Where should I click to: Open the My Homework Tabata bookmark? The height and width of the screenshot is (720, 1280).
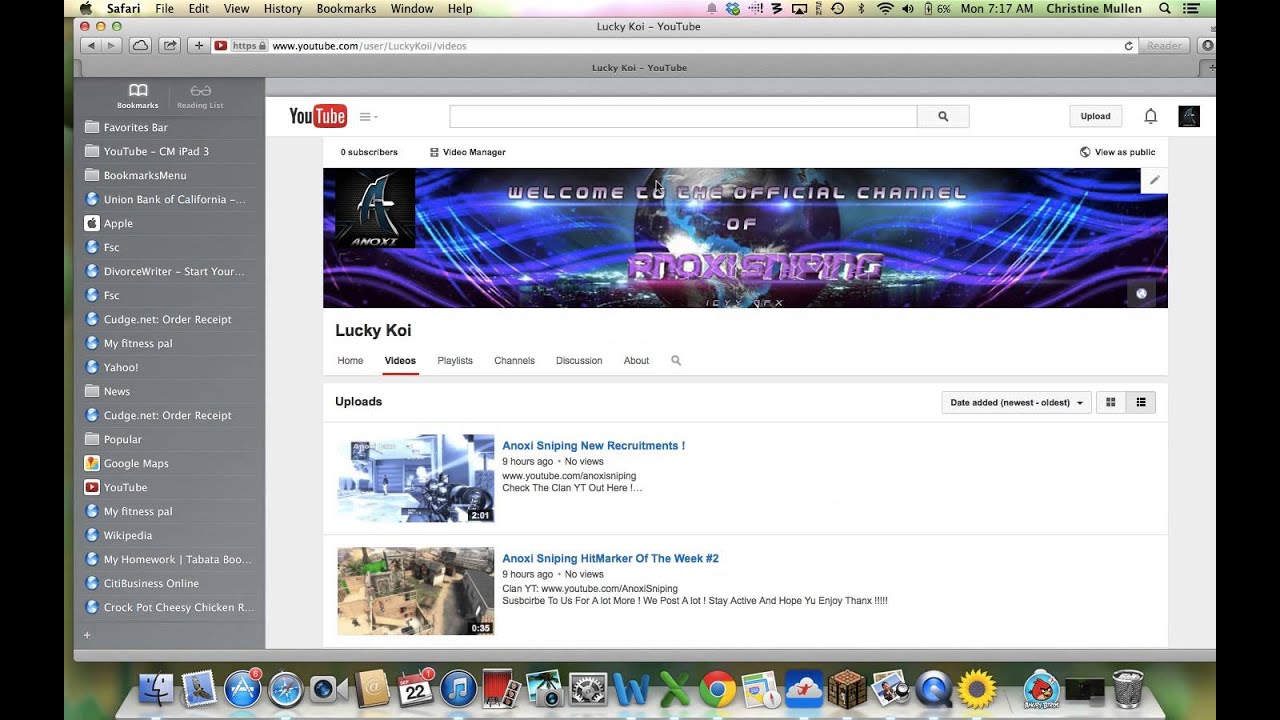tap(169, 560)
